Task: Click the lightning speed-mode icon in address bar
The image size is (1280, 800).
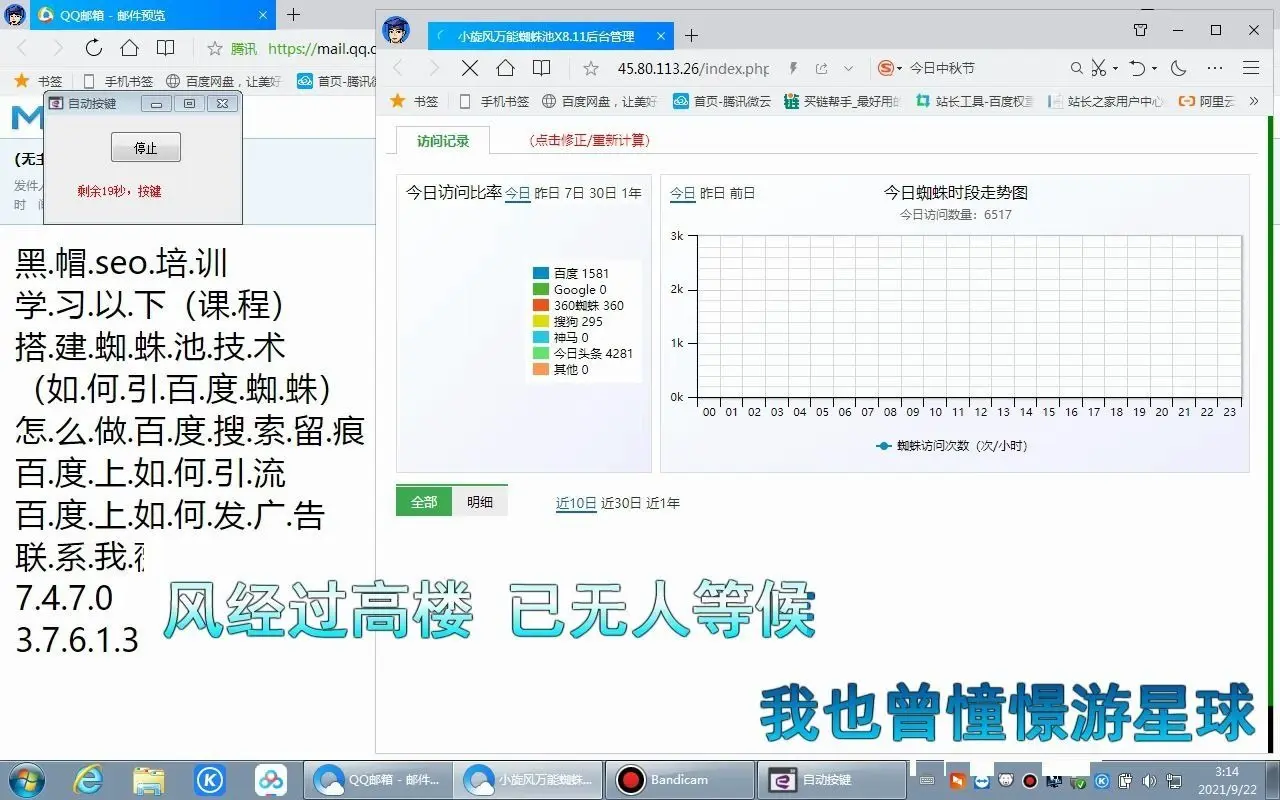Action: (x=793, y=68)
